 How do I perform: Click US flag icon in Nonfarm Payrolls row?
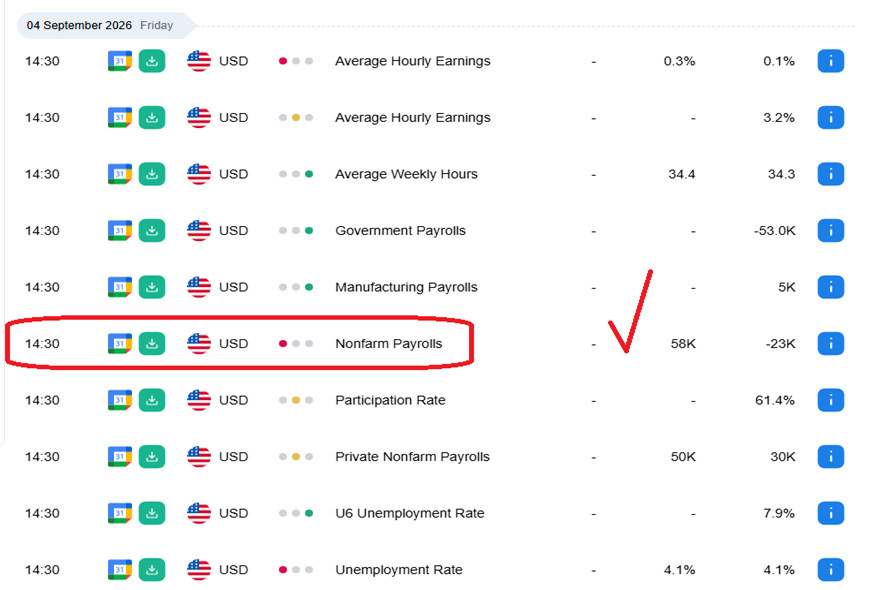[199, 344]
